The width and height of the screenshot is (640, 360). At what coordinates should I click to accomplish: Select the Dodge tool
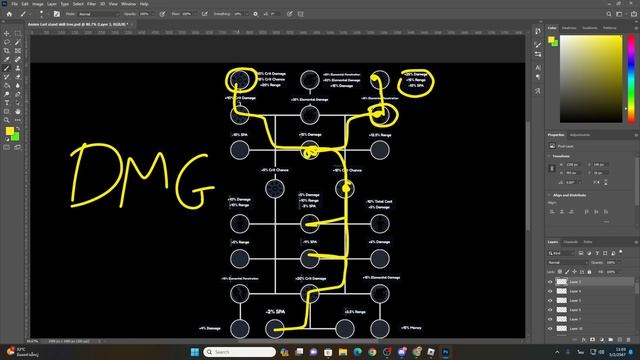(x=7, y=94)
